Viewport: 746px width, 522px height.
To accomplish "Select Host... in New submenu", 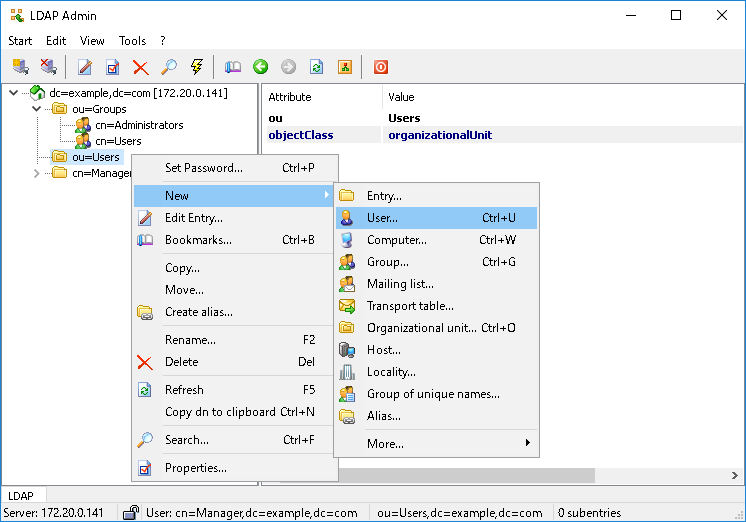I will pos(436,350).
